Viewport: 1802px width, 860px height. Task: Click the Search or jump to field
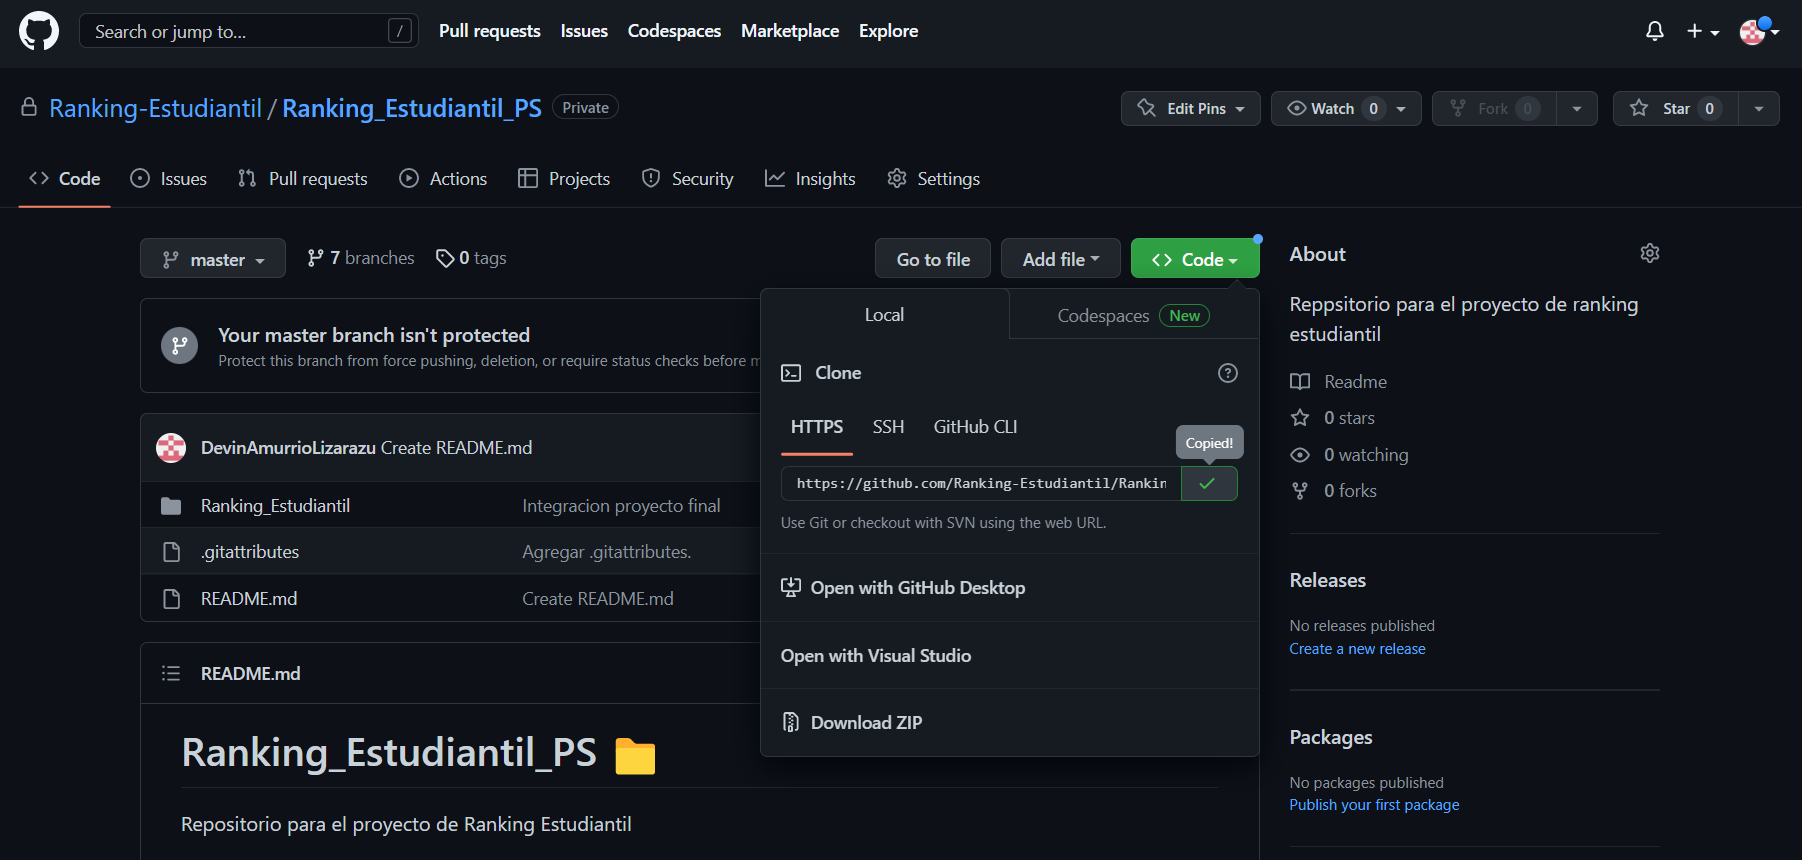[x=248, y=31]
